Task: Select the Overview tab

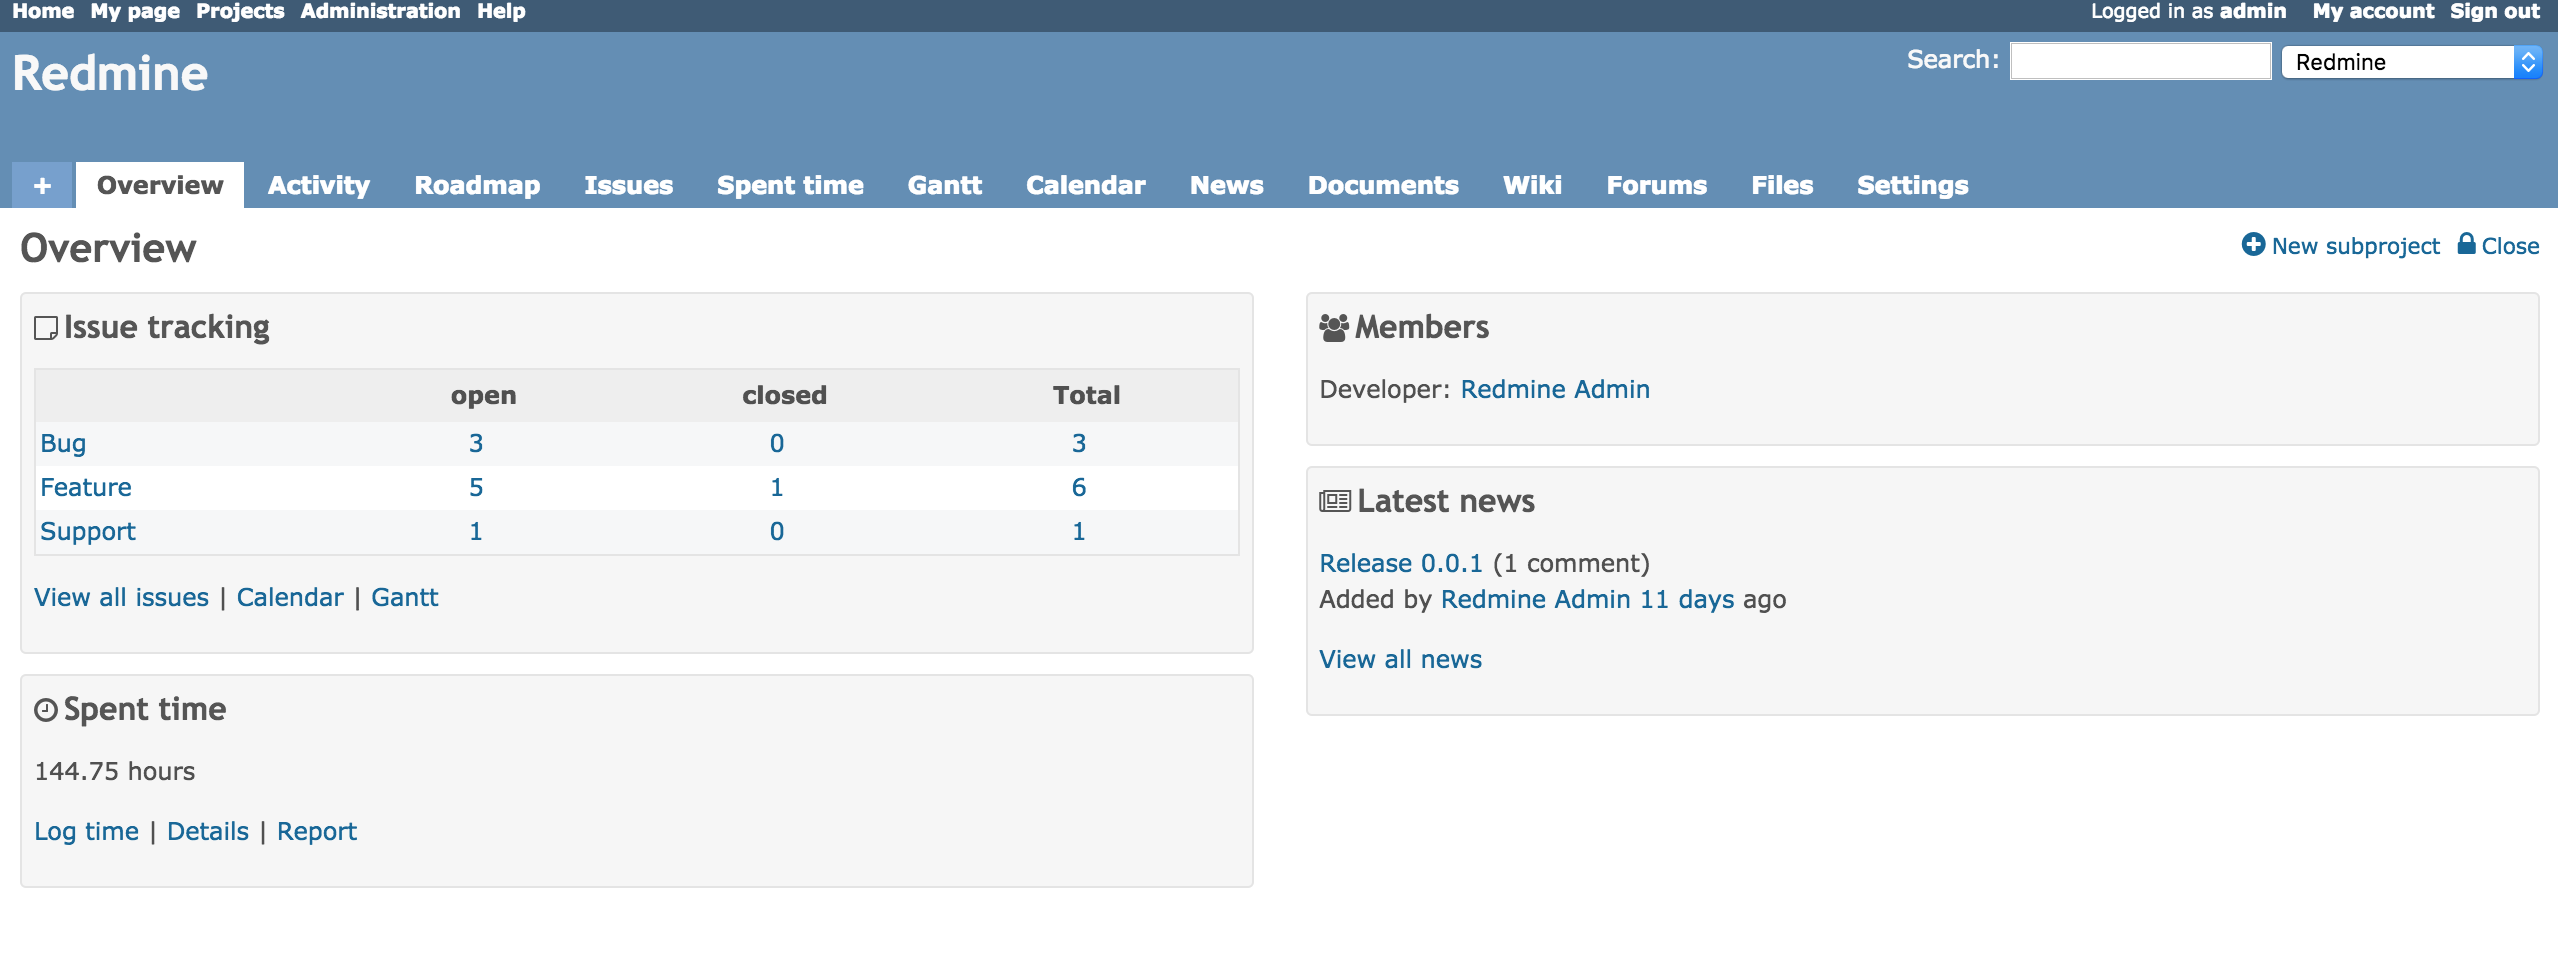Action: tap(160, 185)
